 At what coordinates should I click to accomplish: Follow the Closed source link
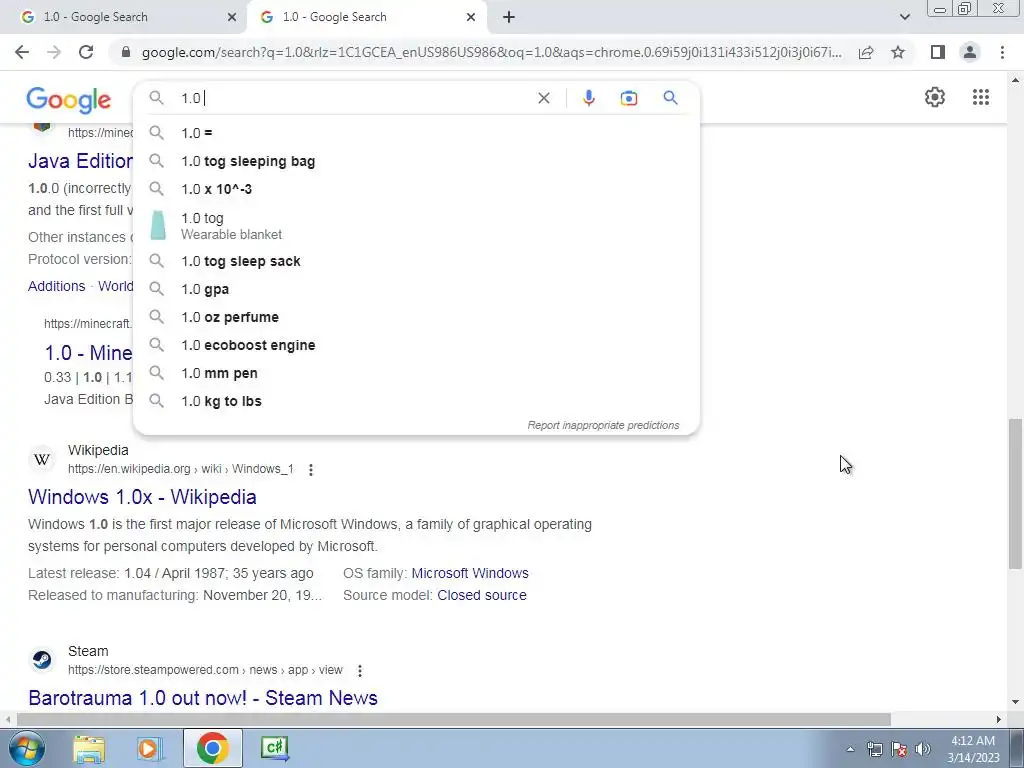[x=482, y=596]
